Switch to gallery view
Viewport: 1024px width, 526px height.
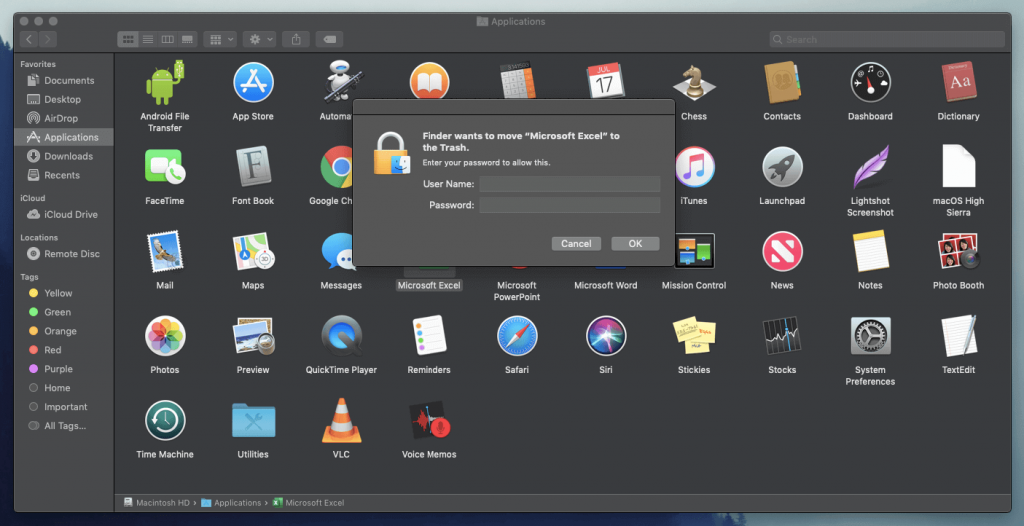[x=187, y=39]
